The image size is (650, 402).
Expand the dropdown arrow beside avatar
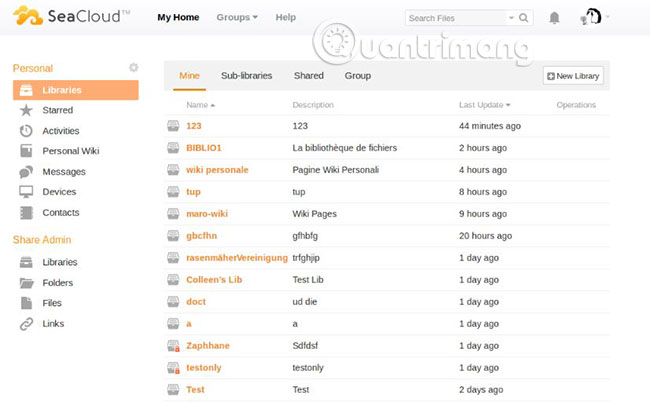coord(608,17)
